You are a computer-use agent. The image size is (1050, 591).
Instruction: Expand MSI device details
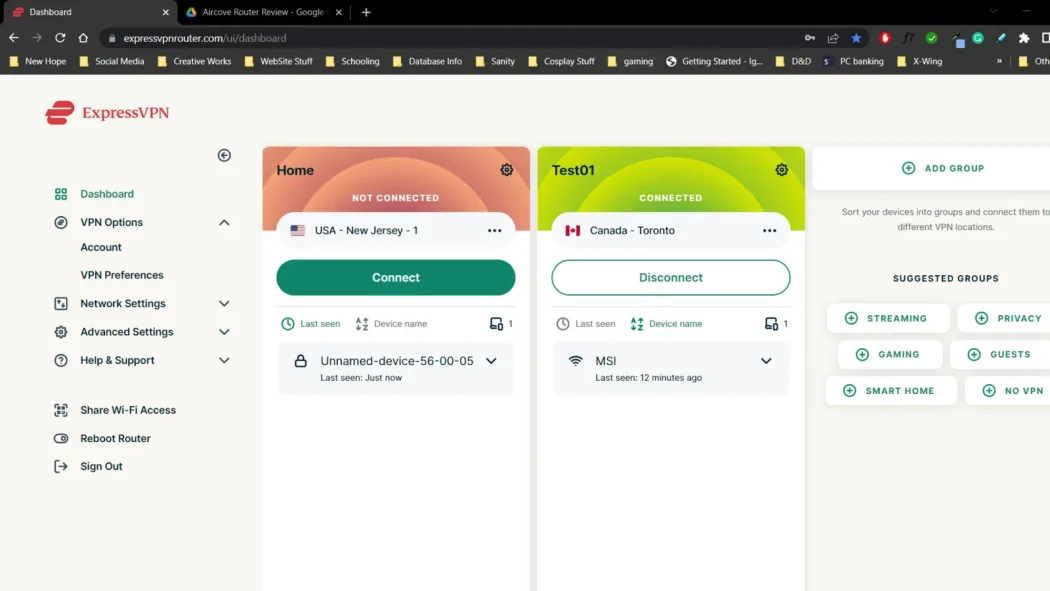pyautogui.click(x=766, y=361)
